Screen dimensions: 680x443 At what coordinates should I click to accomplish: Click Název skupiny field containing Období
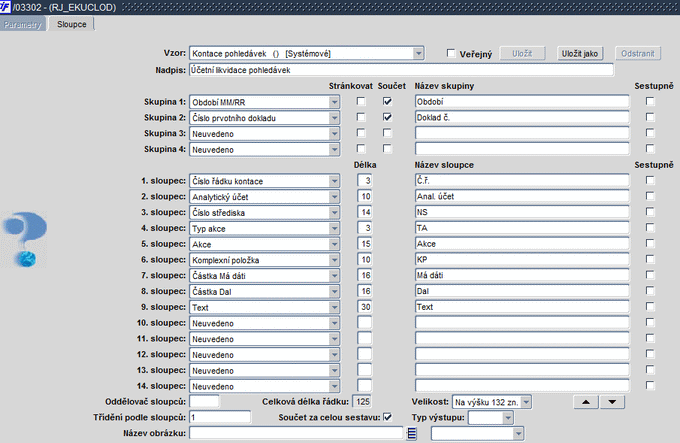[x=522, y=101]
